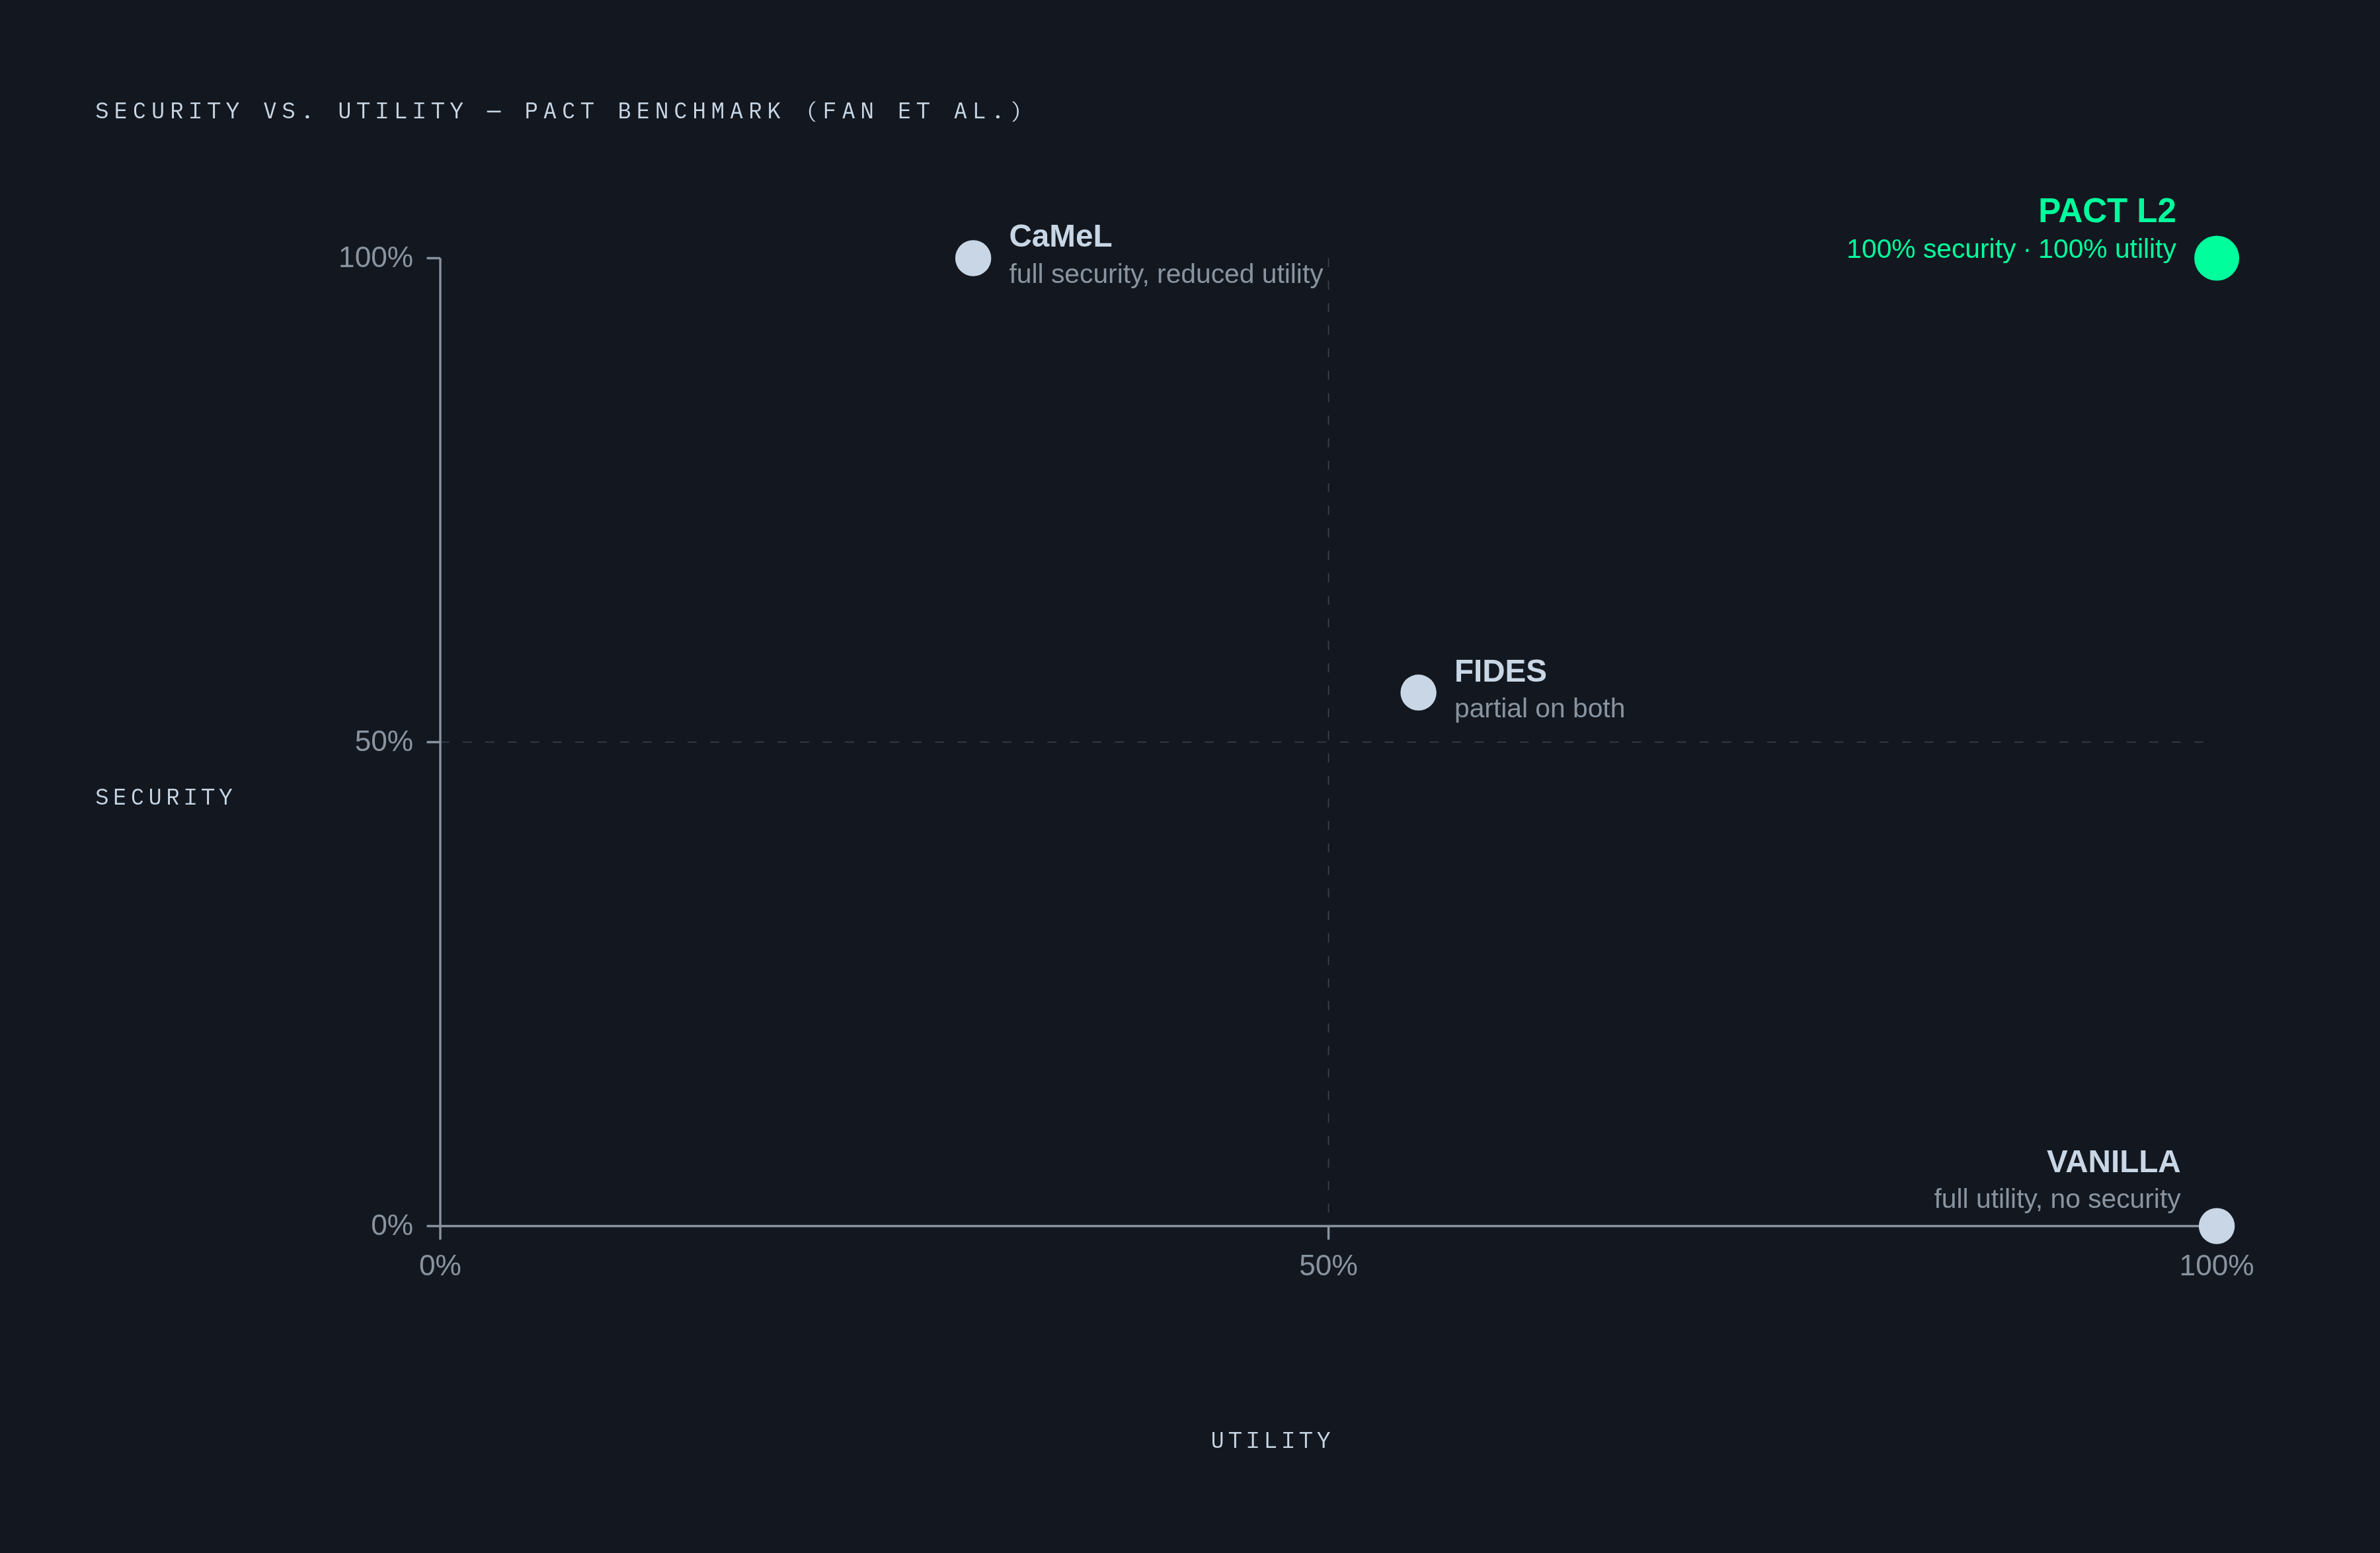Viewport: 2380px width, 1553px height.
Task: Click the chart title 'SECURITY VS. UTILITY'
Action: coord(281,111)
